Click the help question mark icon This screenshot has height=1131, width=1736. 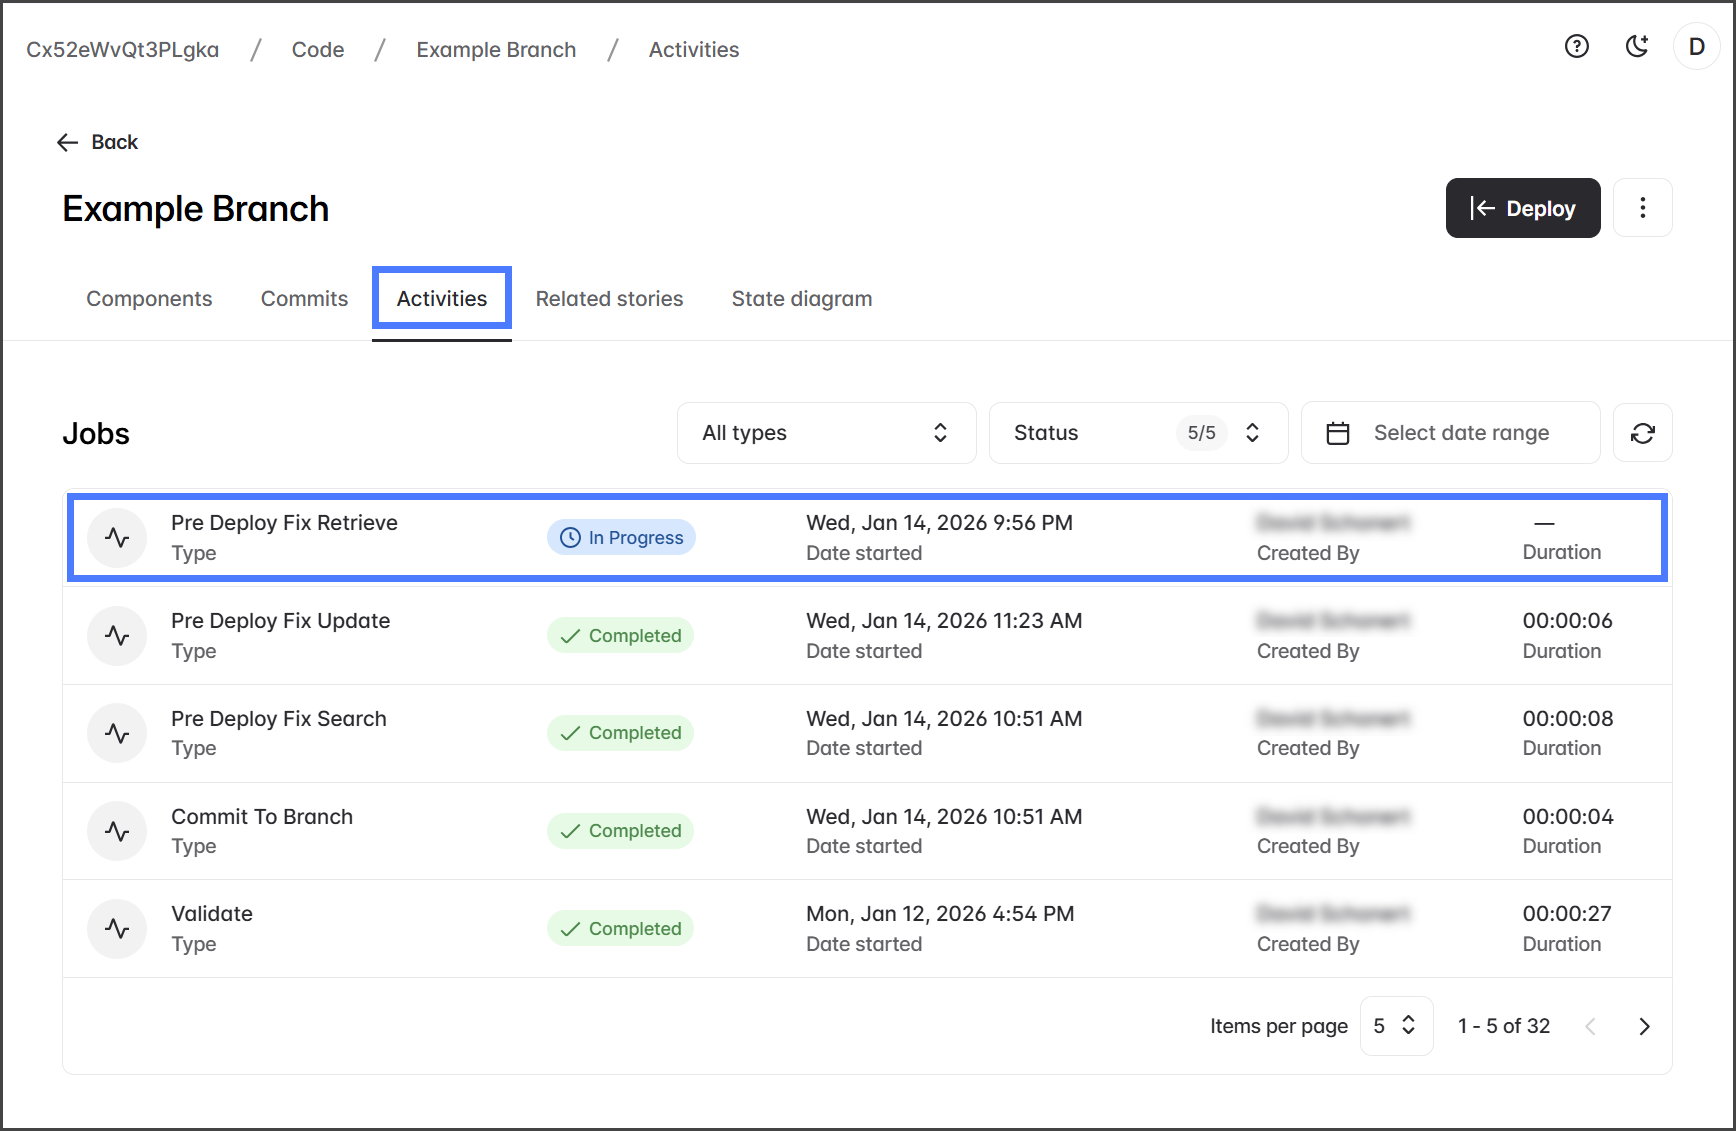coord(1576,46)
